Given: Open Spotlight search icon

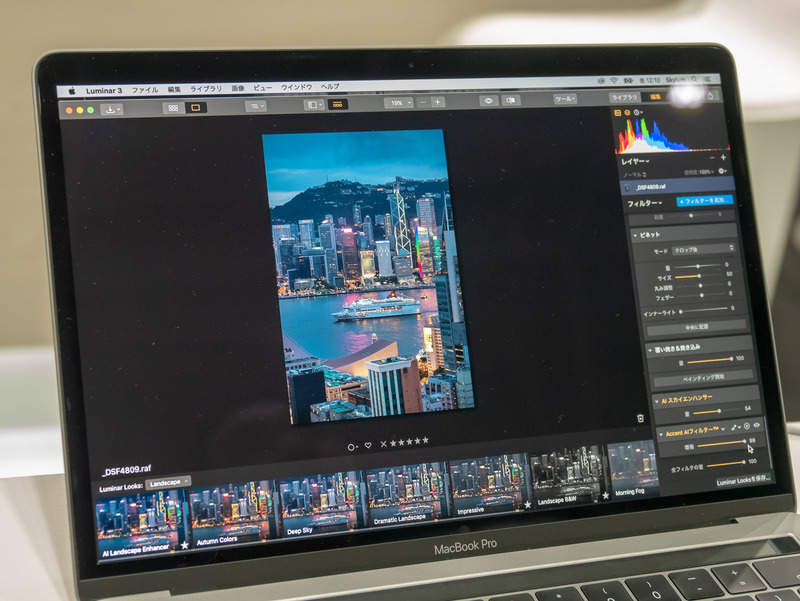Looking at the screenshot, I should [694, 79].
